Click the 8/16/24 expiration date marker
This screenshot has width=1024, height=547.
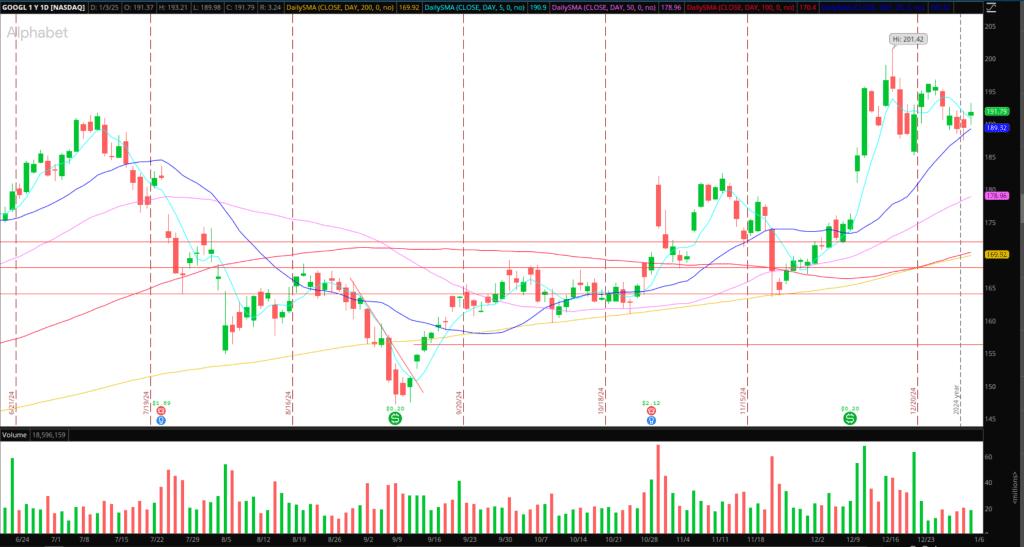click(x=288, y=402)
